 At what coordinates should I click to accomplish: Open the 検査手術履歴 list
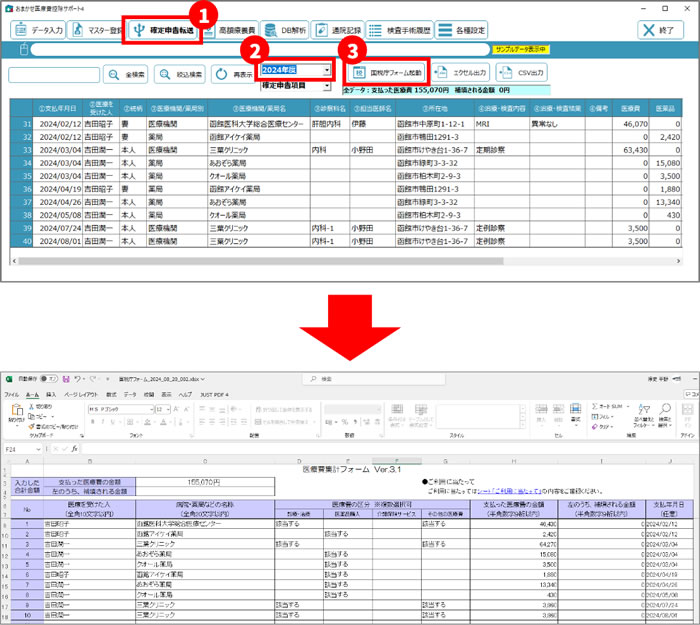tap(400, 30)
